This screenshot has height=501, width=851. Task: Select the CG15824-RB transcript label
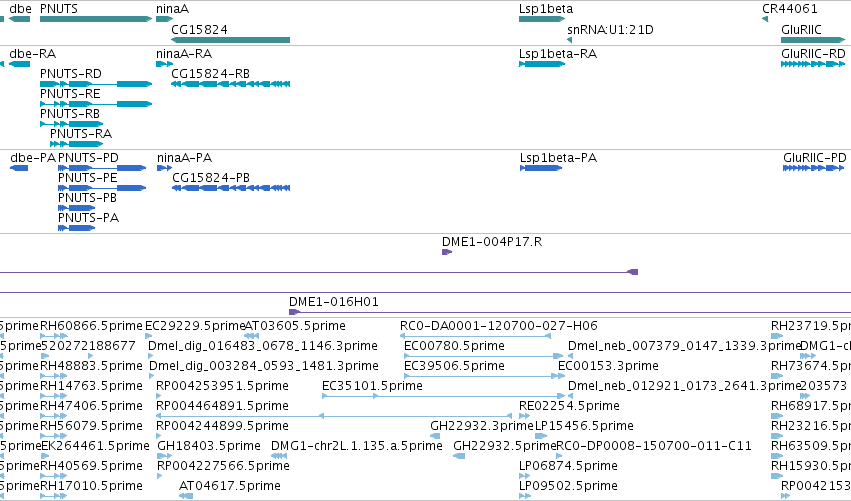click(211, 74)
